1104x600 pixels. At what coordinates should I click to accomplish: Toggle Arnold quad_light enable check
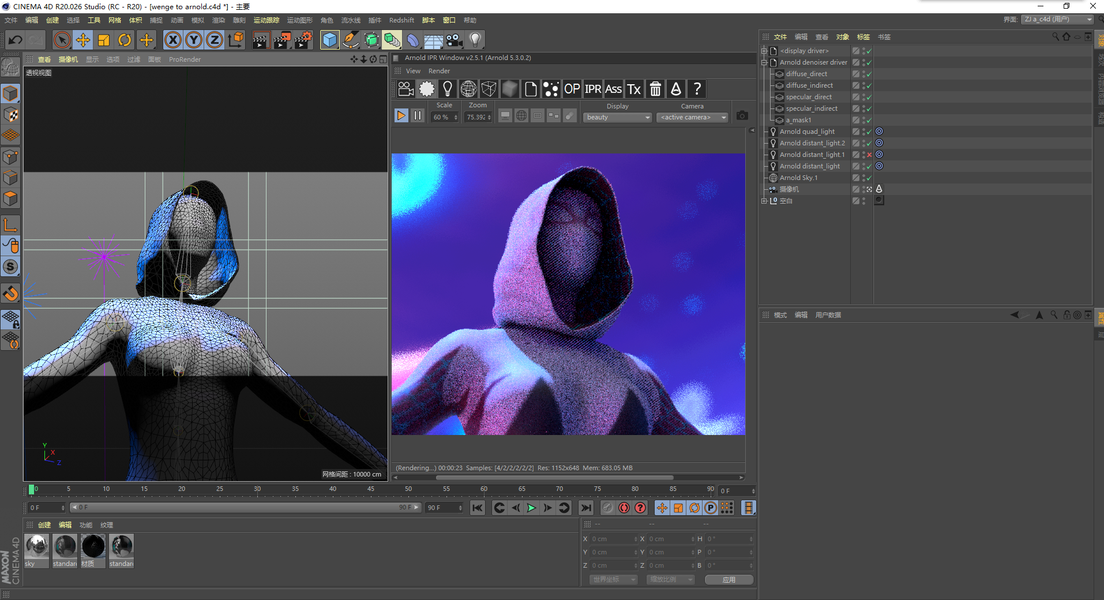point(869,132)
